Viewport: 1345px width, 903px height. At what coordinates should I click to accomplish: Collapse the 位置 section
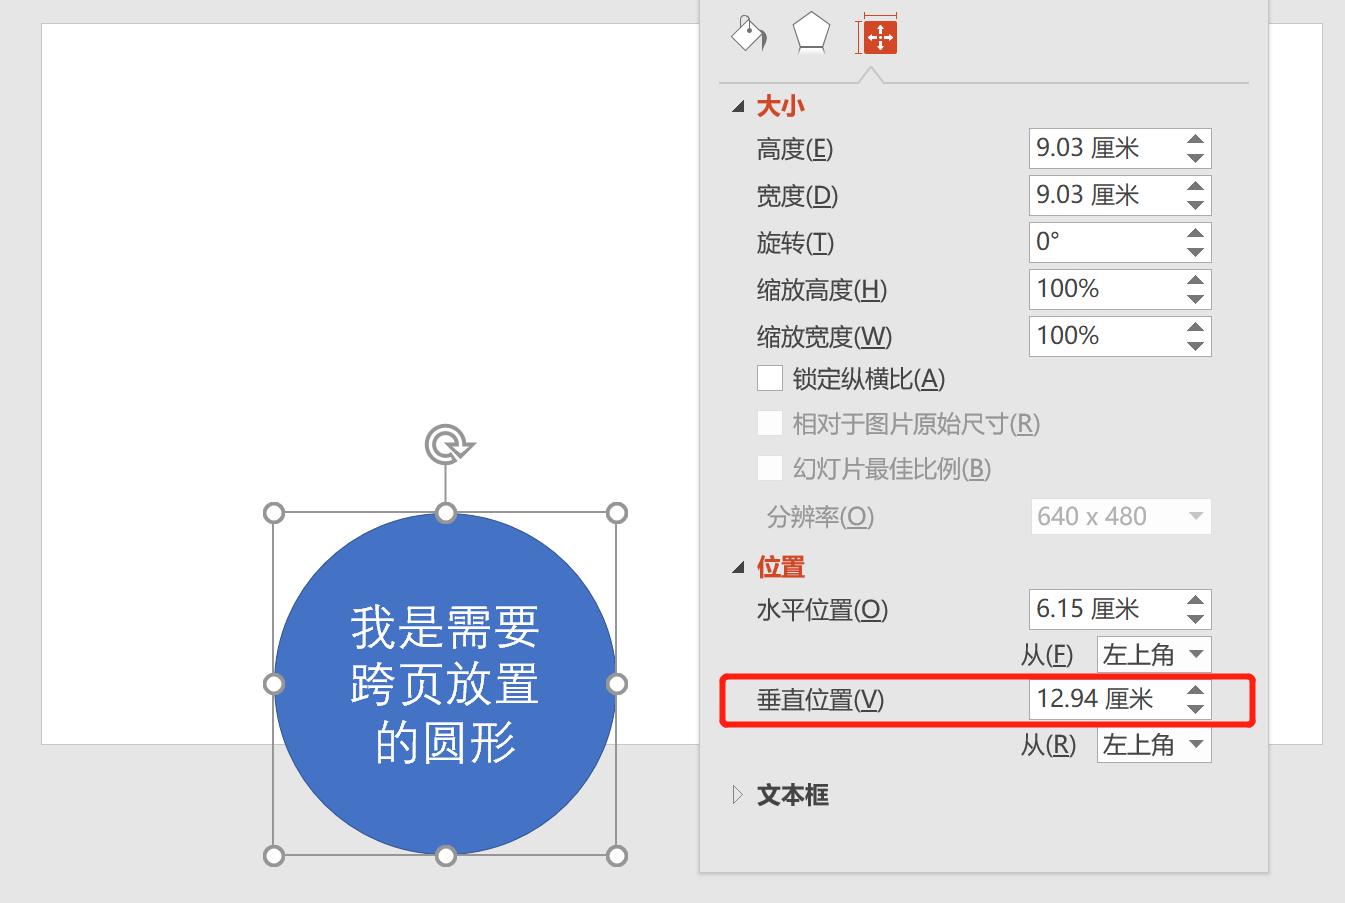coord(738,566)
